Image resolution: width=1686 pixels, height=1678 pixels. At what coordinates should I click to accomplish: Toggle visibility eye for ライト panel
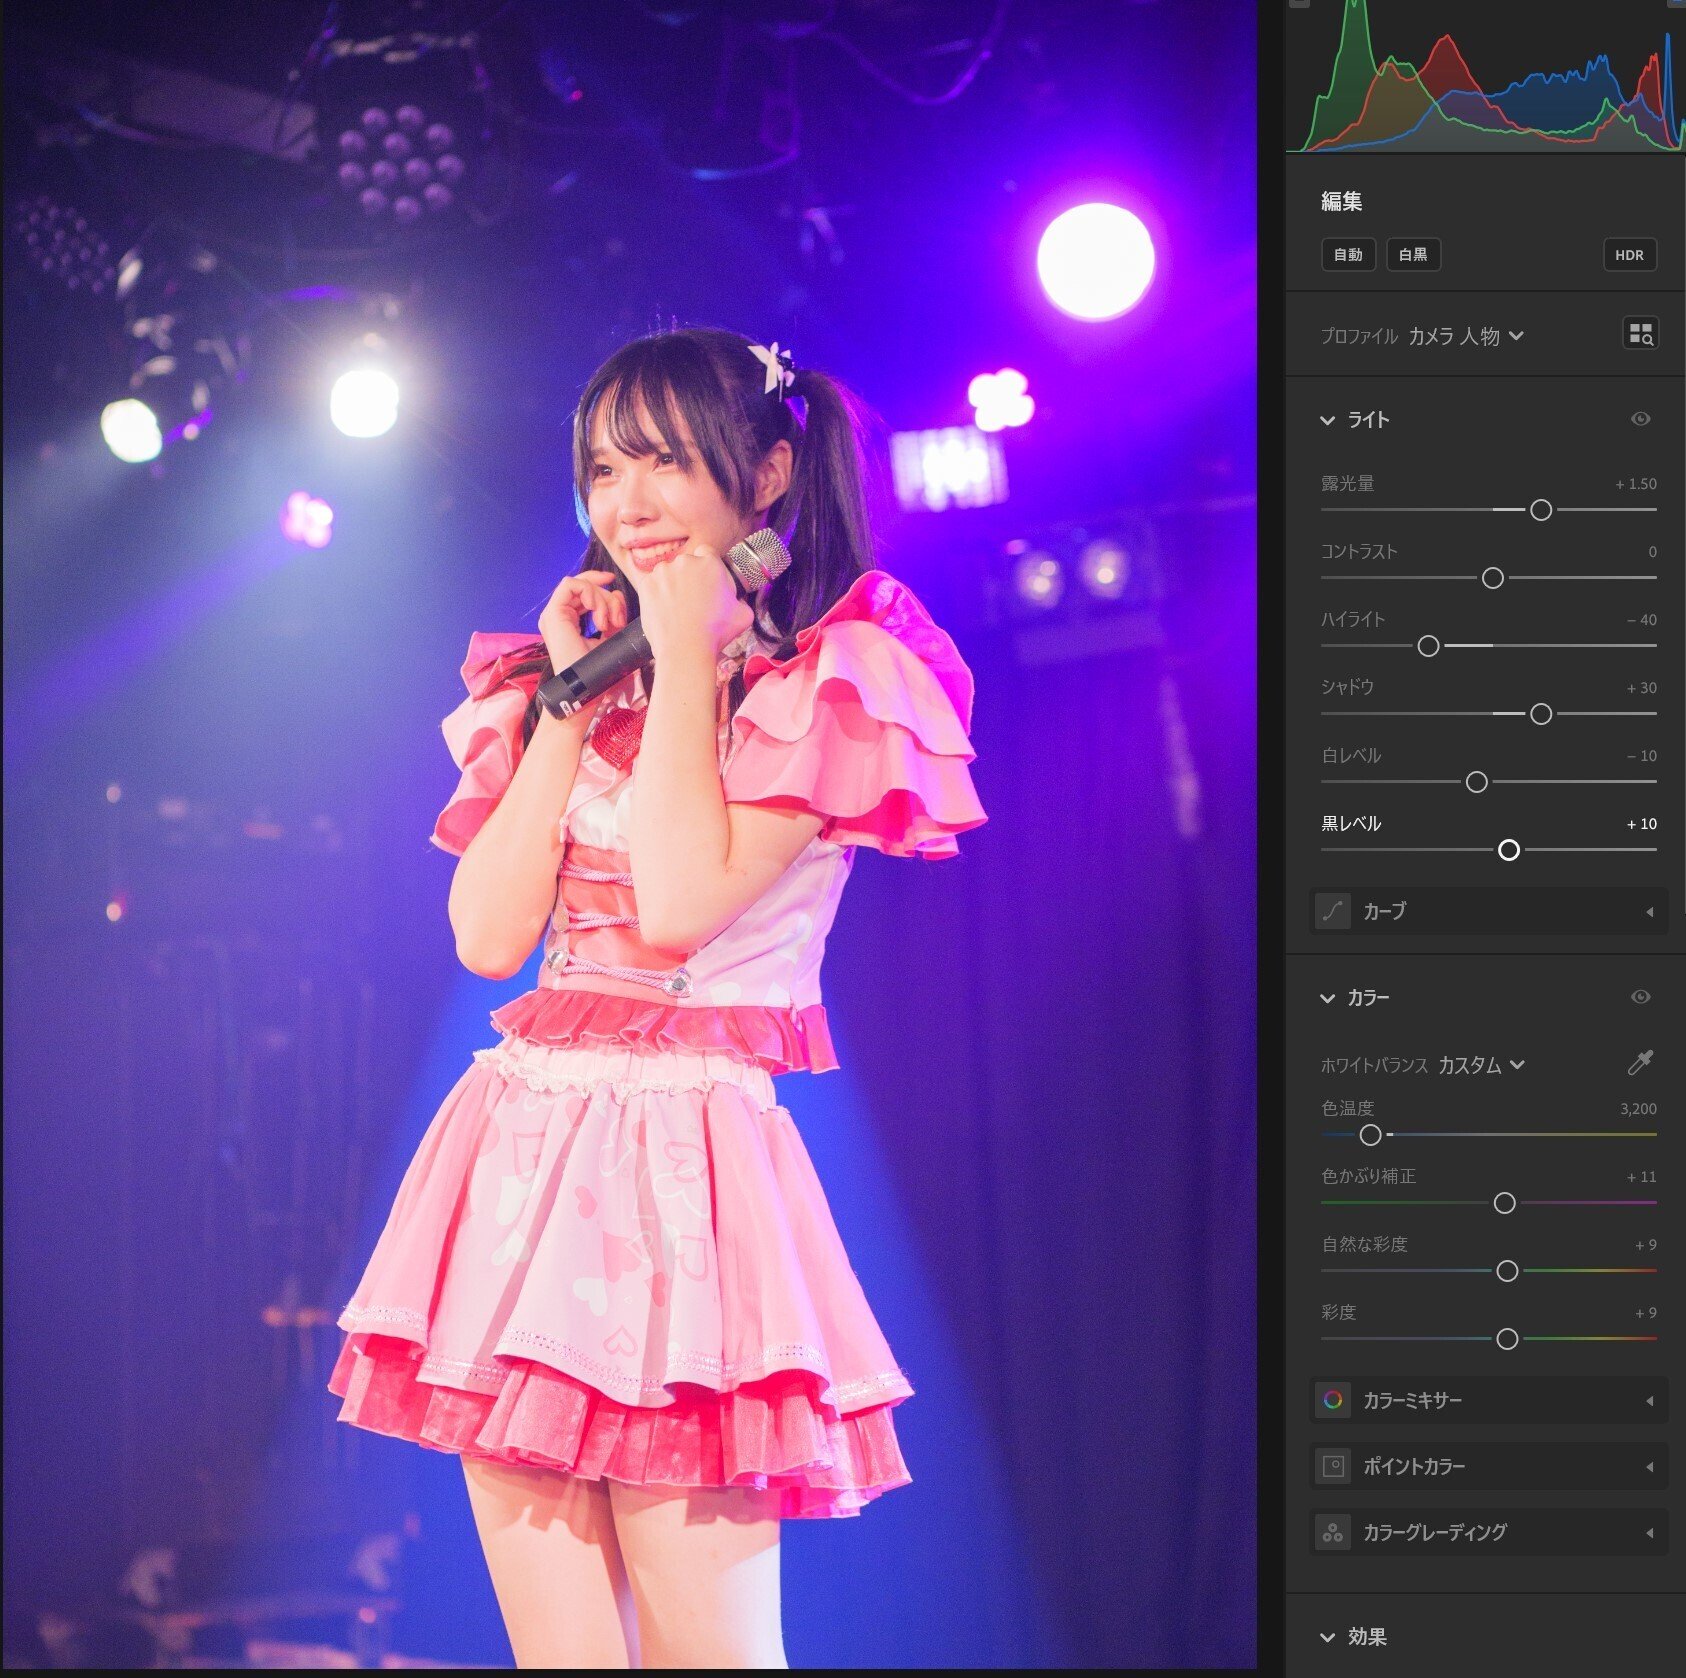[x=1640, y=419]
